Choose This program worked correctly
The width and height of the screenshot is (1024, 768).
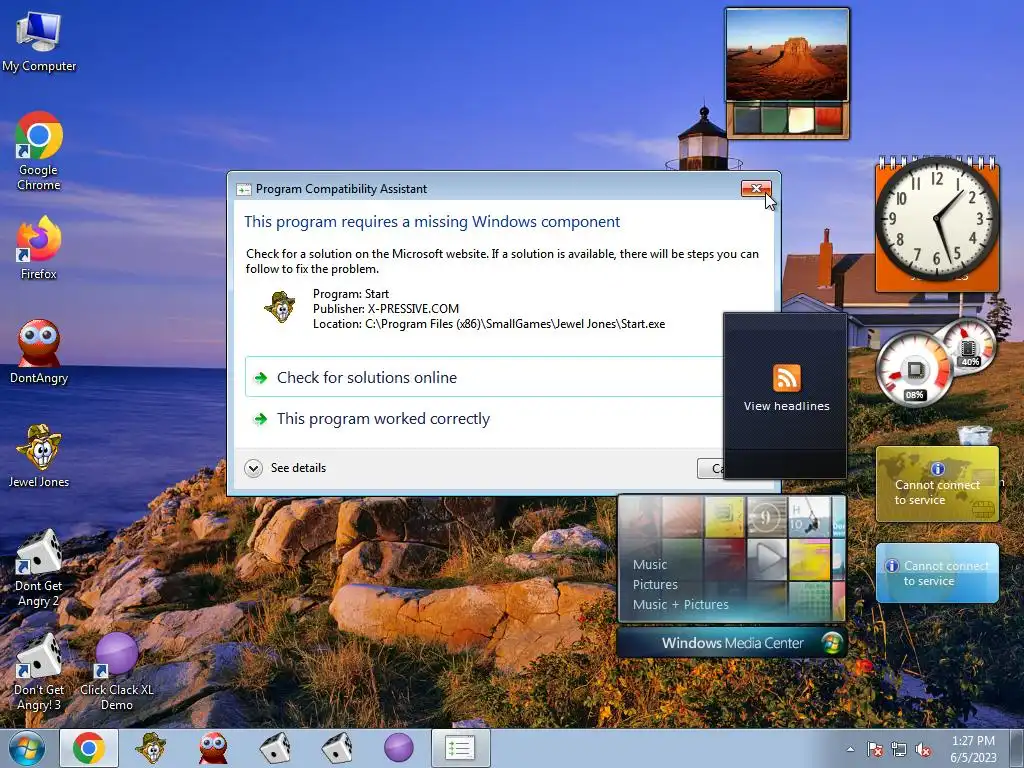[x=484, y=419]
